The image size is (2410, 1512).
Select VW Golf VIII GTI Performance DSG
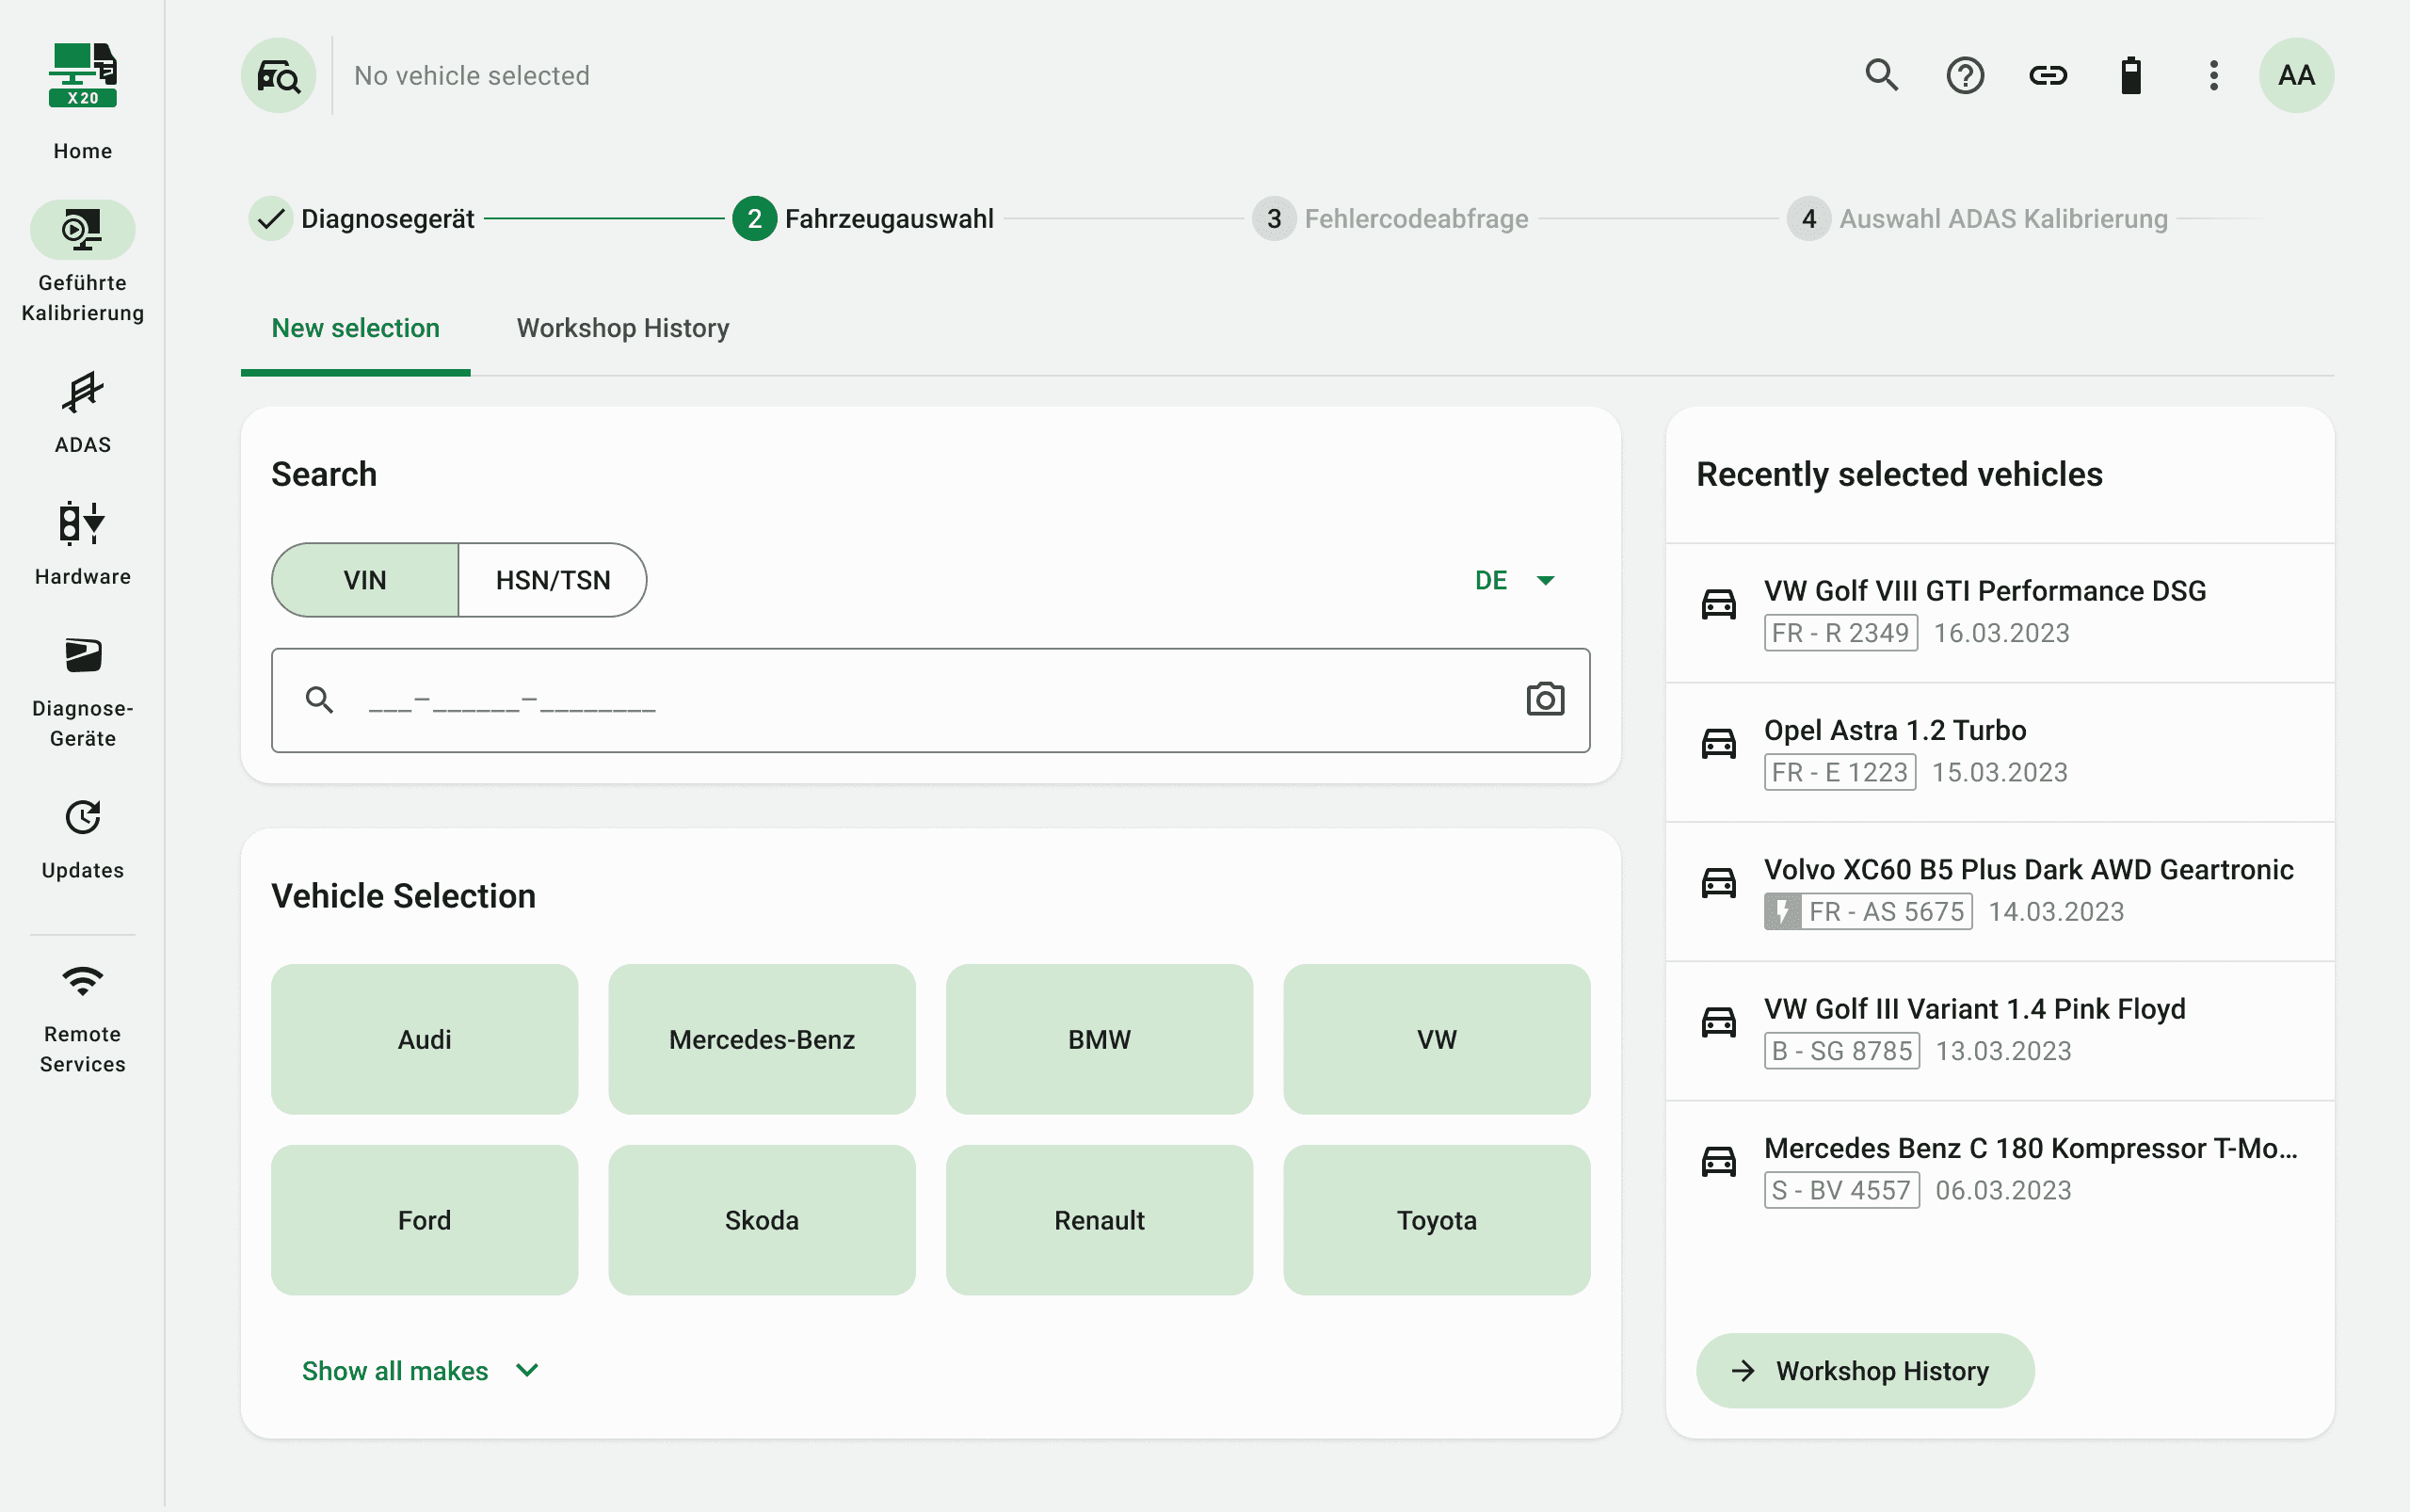[x=2000, y=612]
